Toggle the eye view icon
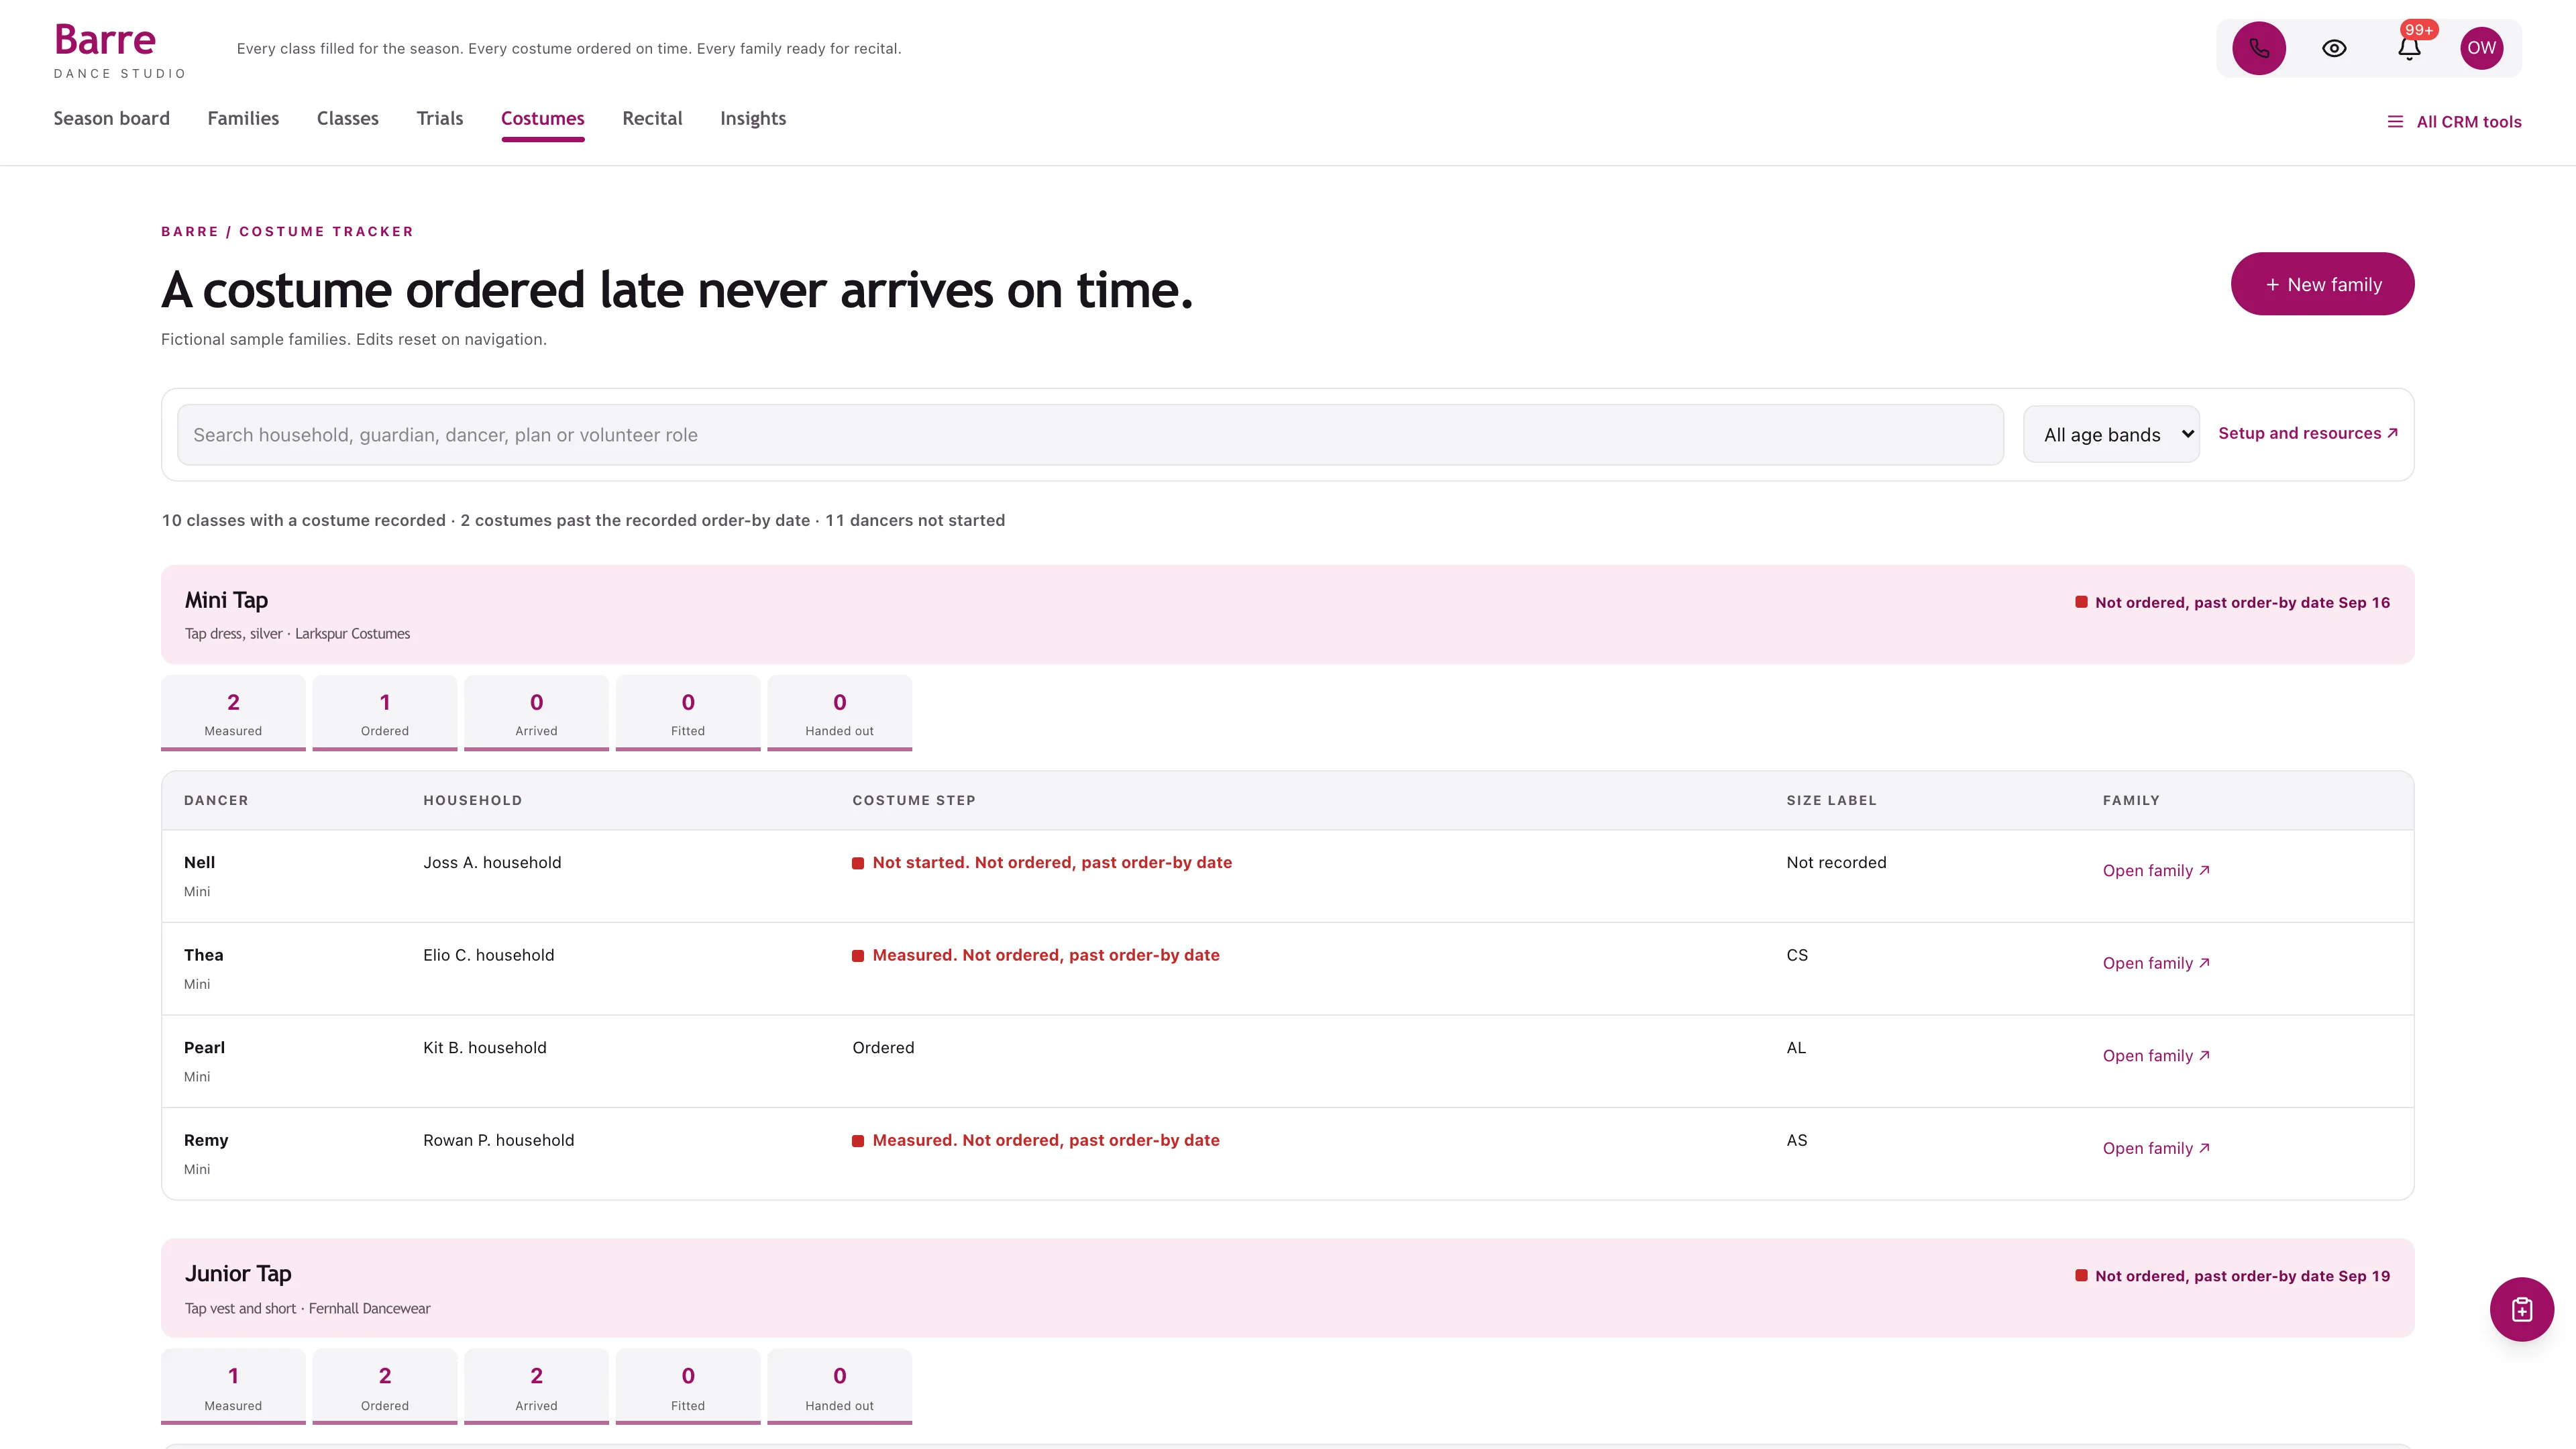Viewport: 2576px width, 1449px height. click(x=2334, y=48)
